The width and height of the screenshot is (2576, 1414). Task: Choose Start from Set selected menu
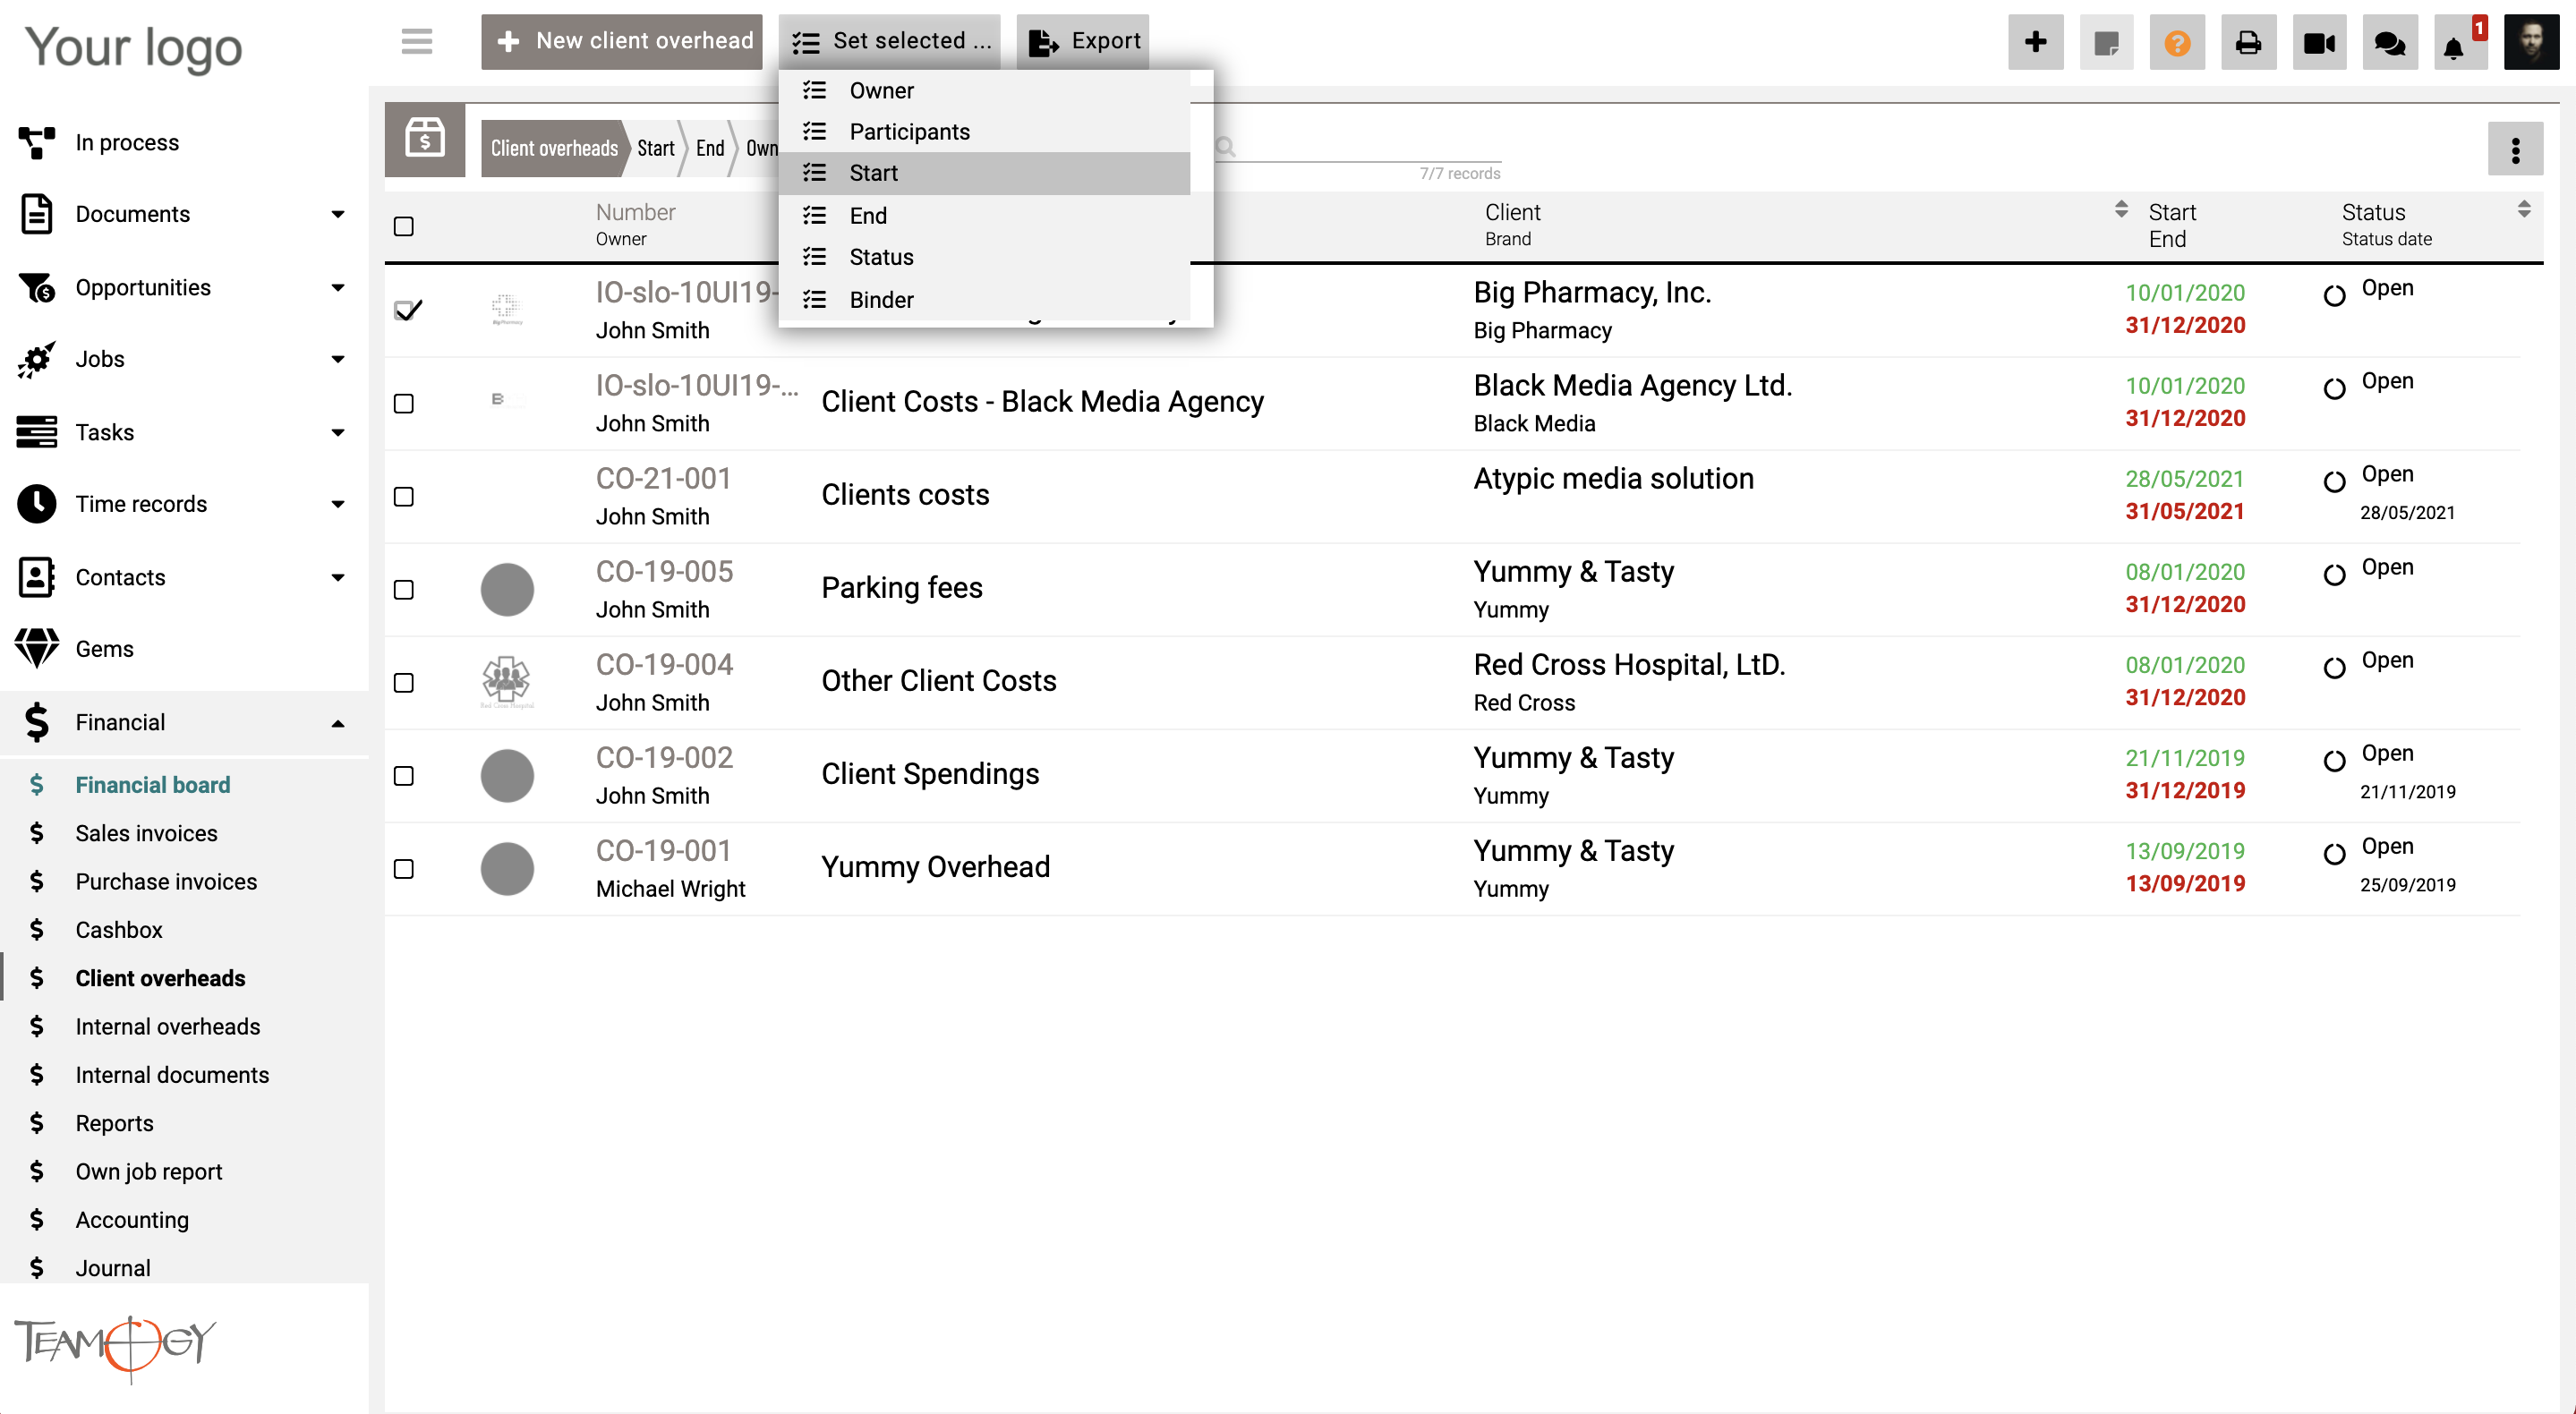[x=873, y=173]
